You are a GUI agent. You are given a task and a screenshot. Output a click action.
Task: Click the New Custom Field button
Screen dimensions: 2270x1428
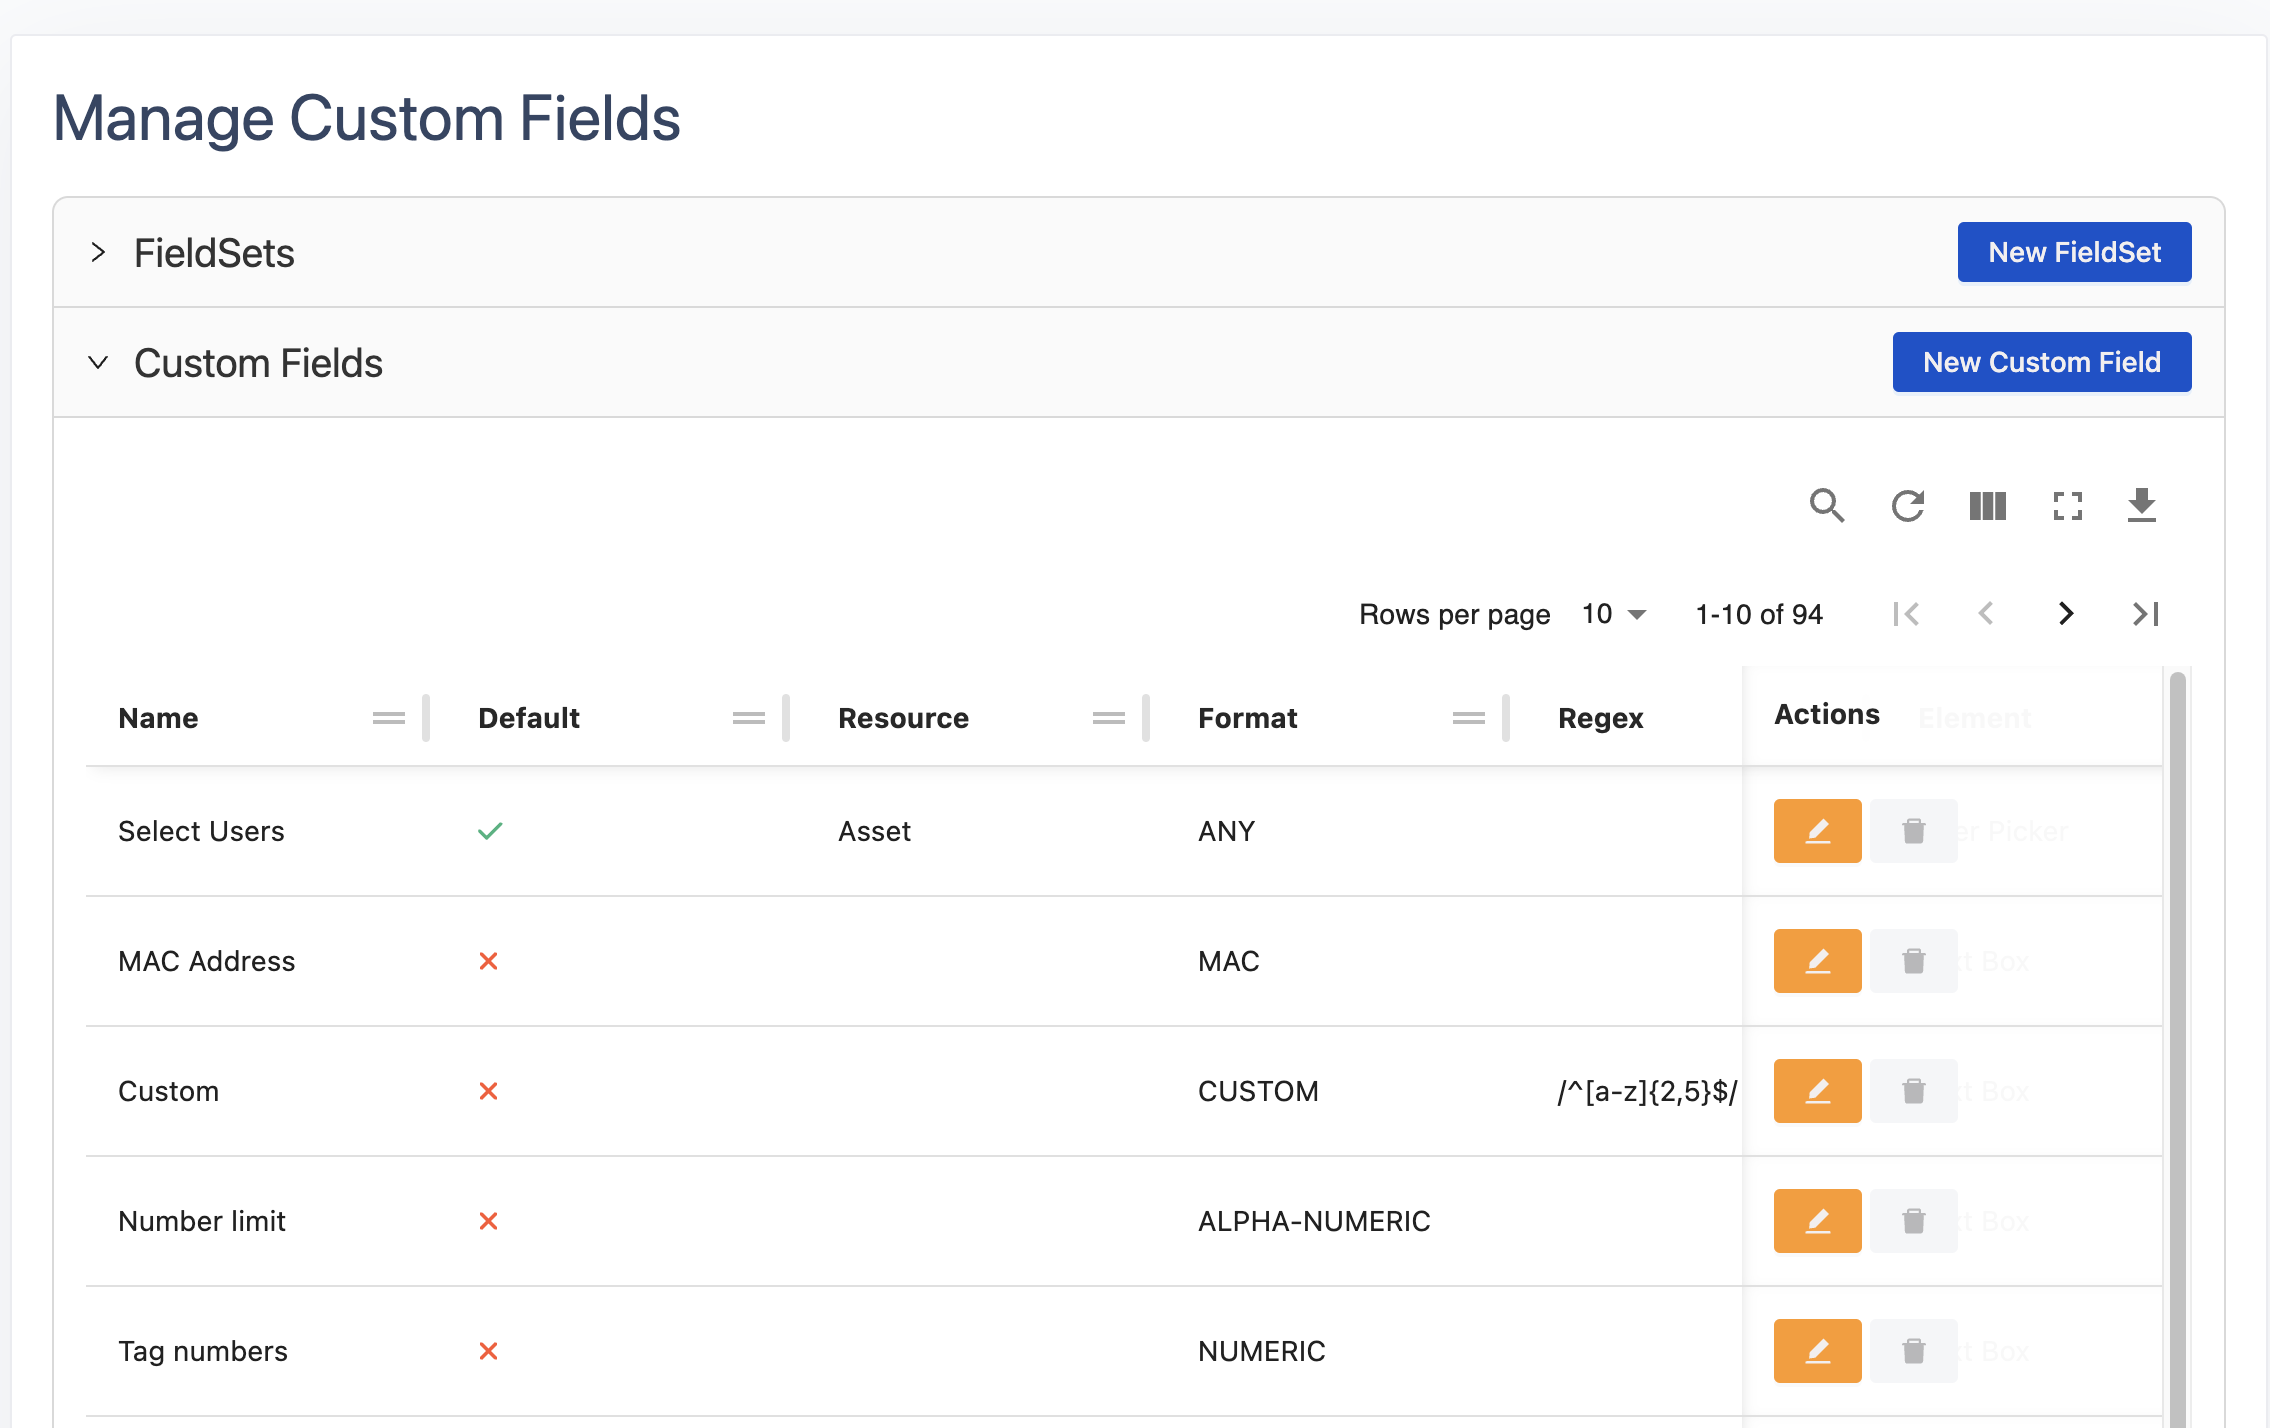(2041, 362)
